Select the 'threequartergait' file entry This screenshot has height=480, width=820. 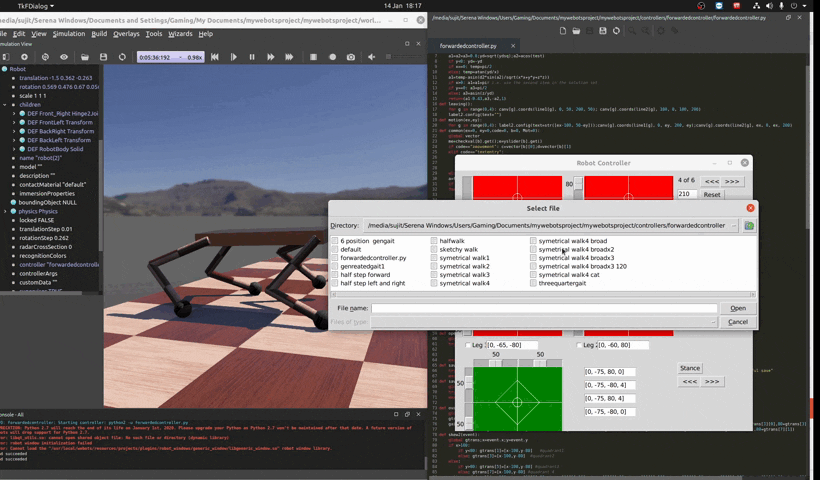562,283
